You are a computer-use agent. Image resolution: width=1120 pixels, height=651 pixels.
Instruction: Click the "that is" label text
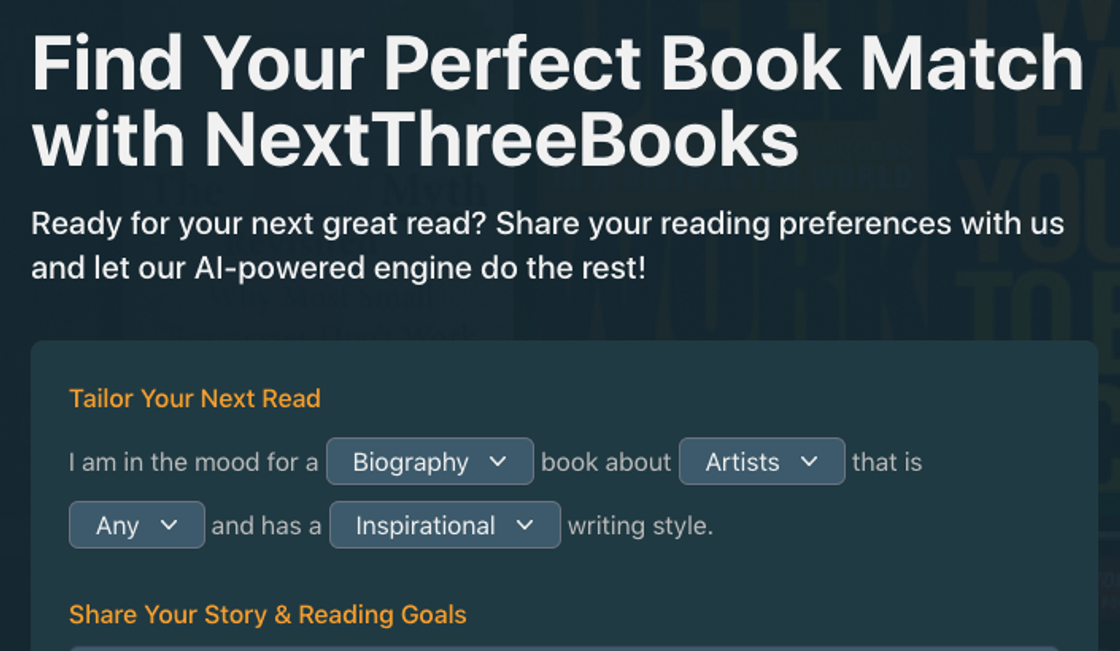tap(887, 462)
